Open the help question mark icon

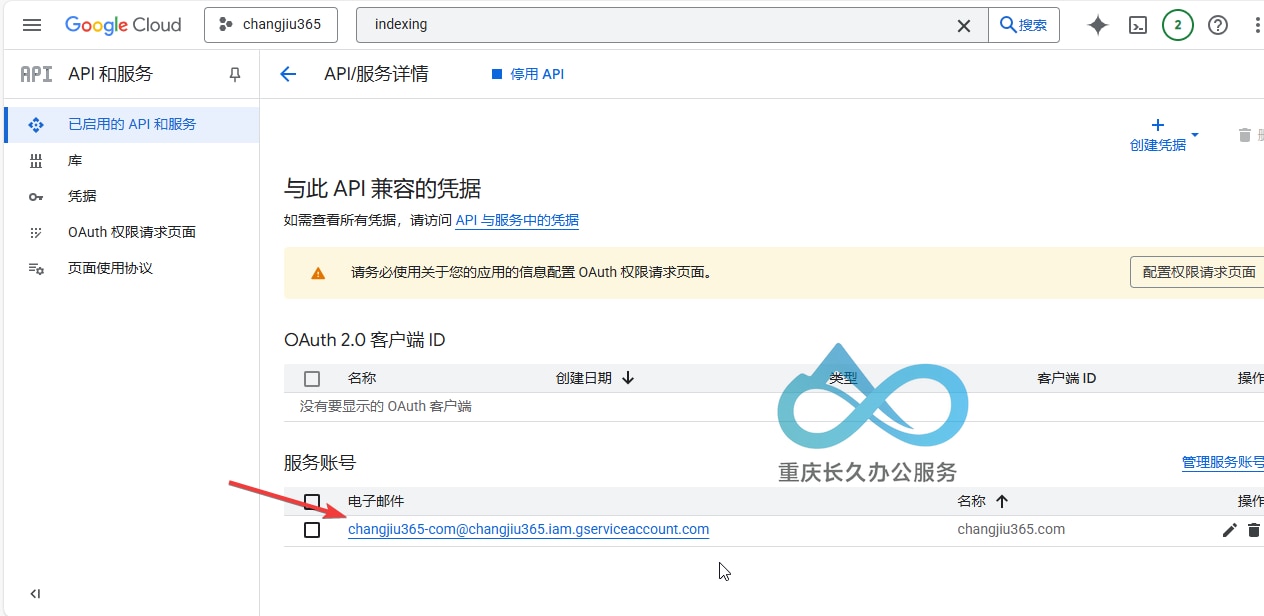[x=1218, y=25]
